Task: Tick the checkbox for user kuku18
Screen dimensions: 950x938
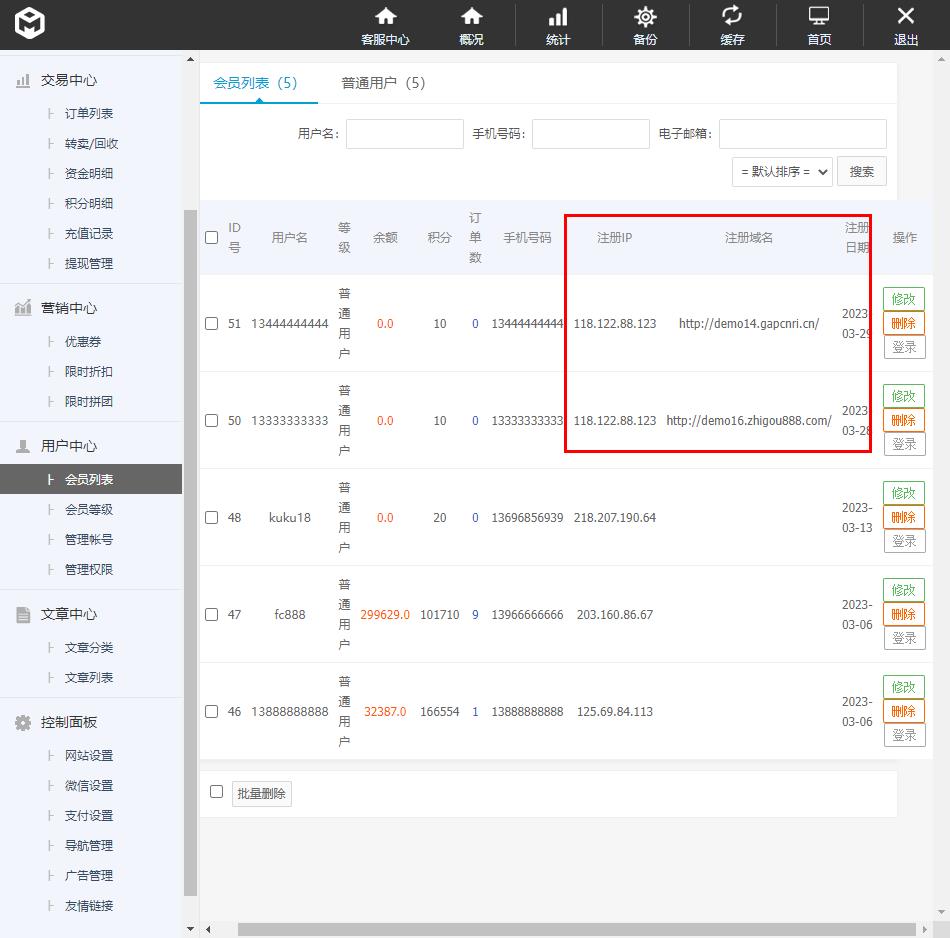Action: (x=211, y=518)
